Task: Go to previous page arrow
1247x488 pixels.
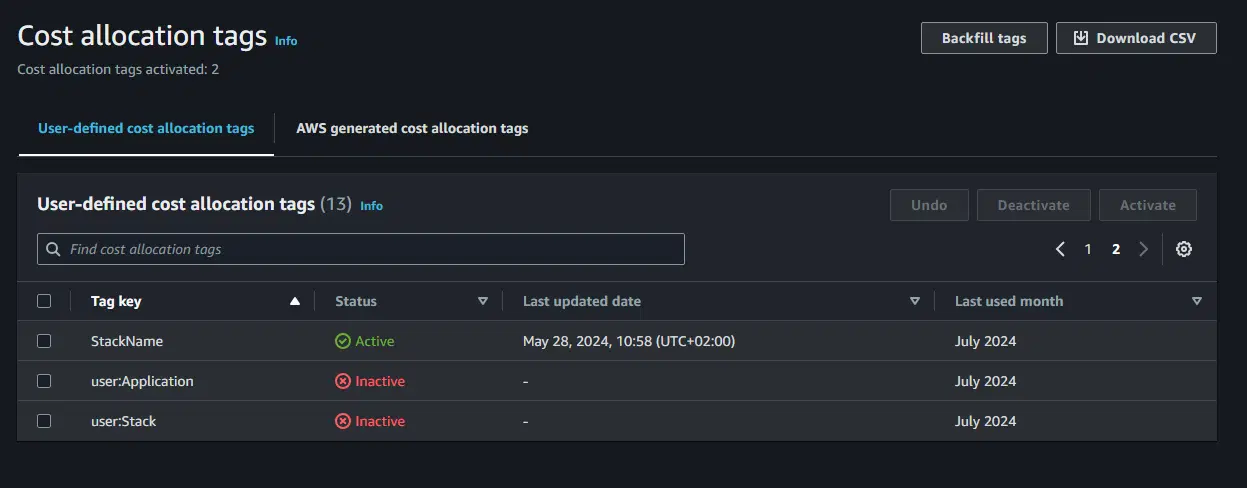Action: [1060, 249]
